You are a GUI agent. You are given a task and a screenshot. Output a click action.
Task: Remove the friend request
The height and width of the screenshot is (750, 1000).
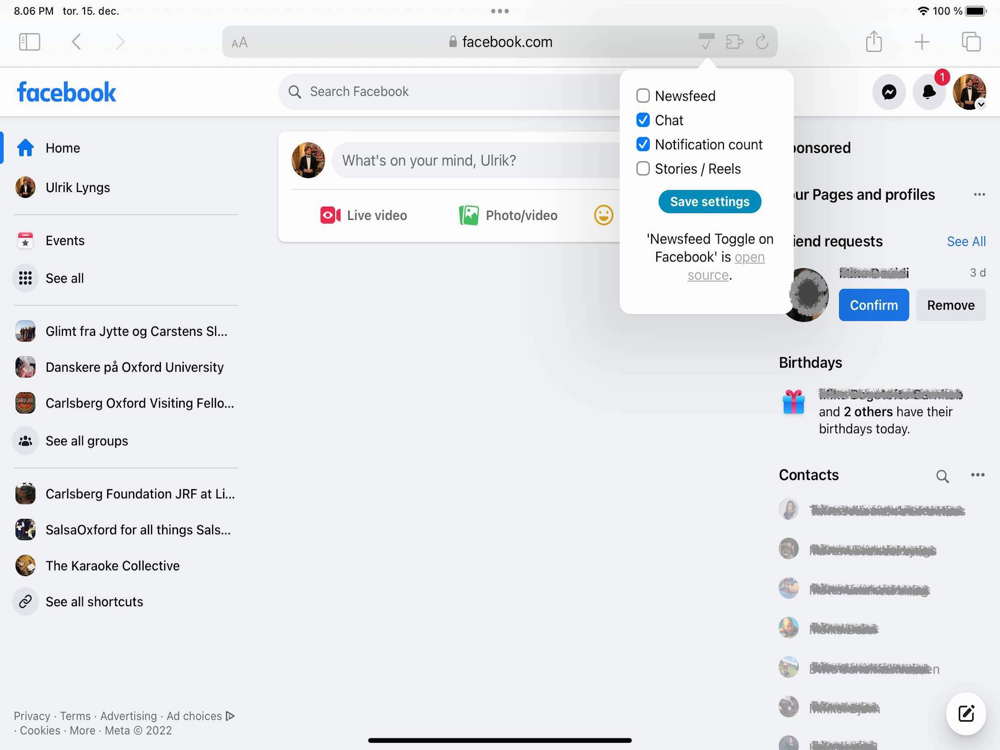pos(950,305)
